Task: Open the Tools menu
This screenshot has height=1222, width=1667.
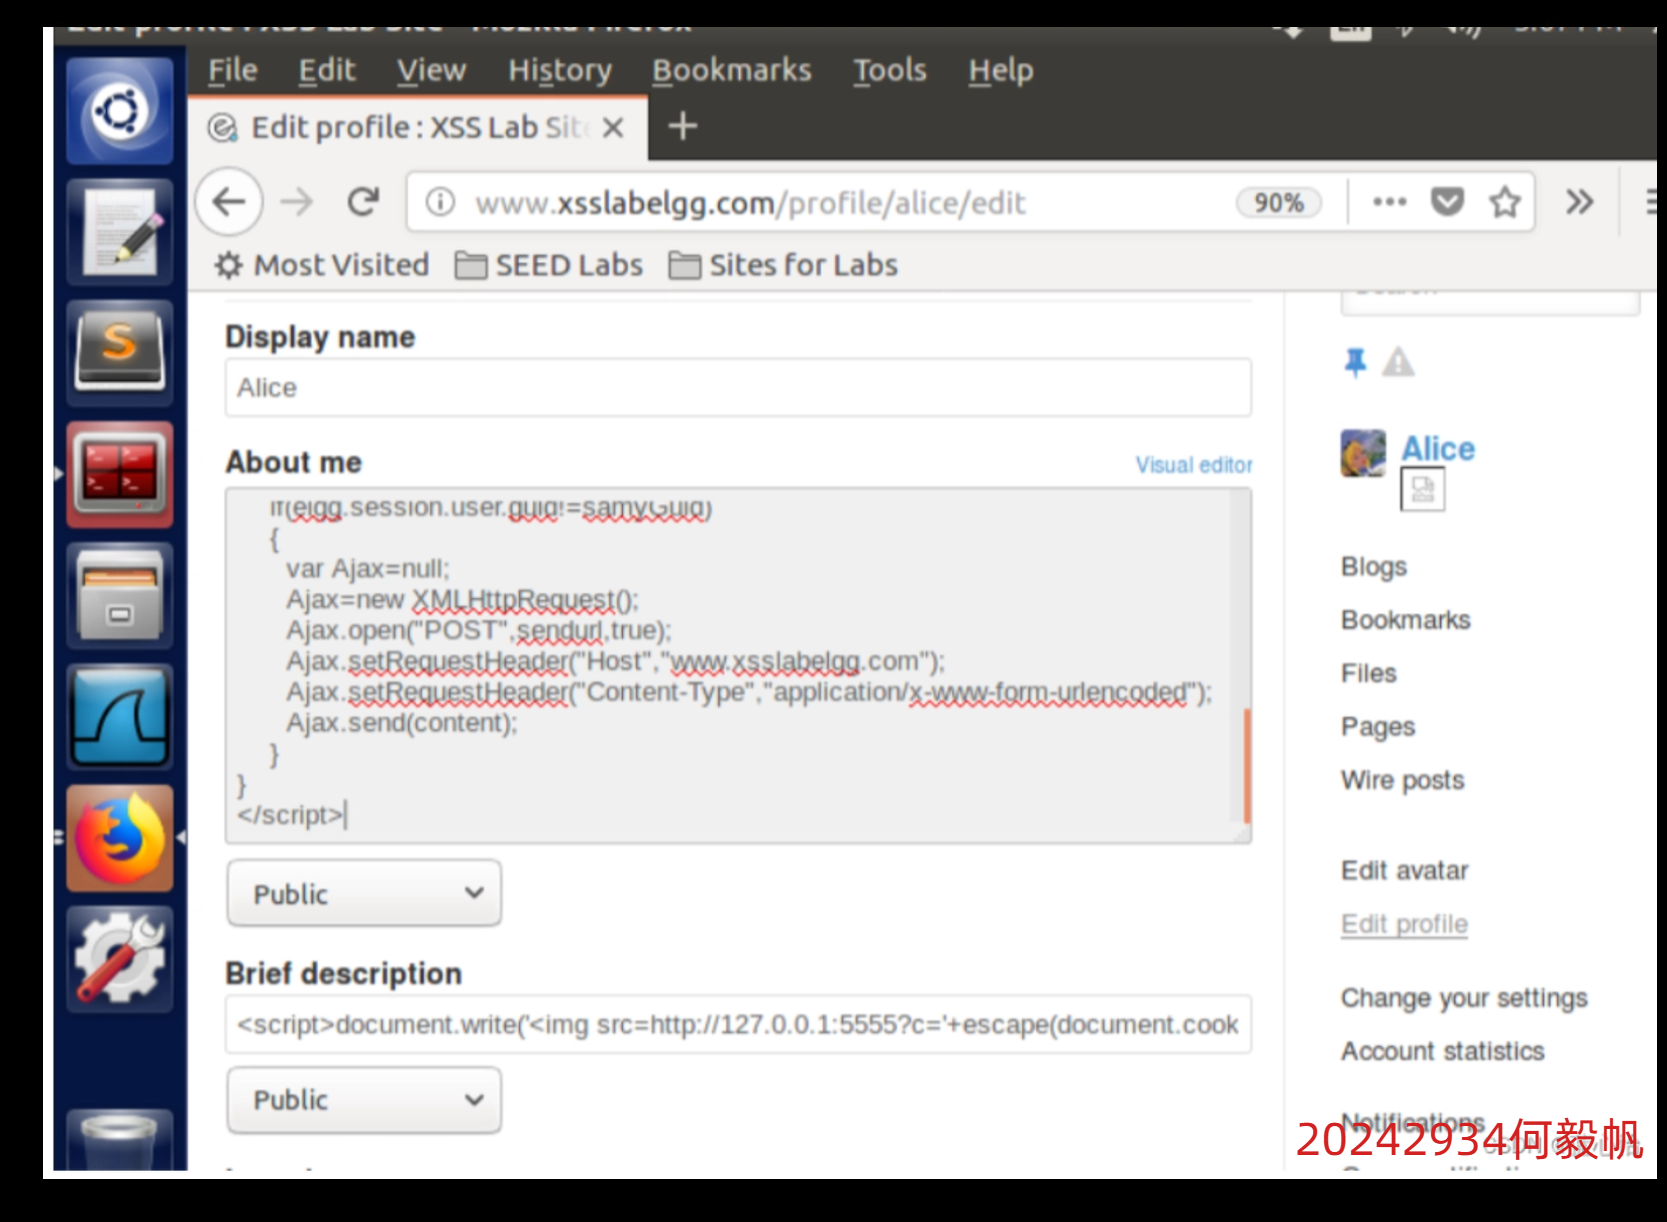Action: tap(890, 70)
